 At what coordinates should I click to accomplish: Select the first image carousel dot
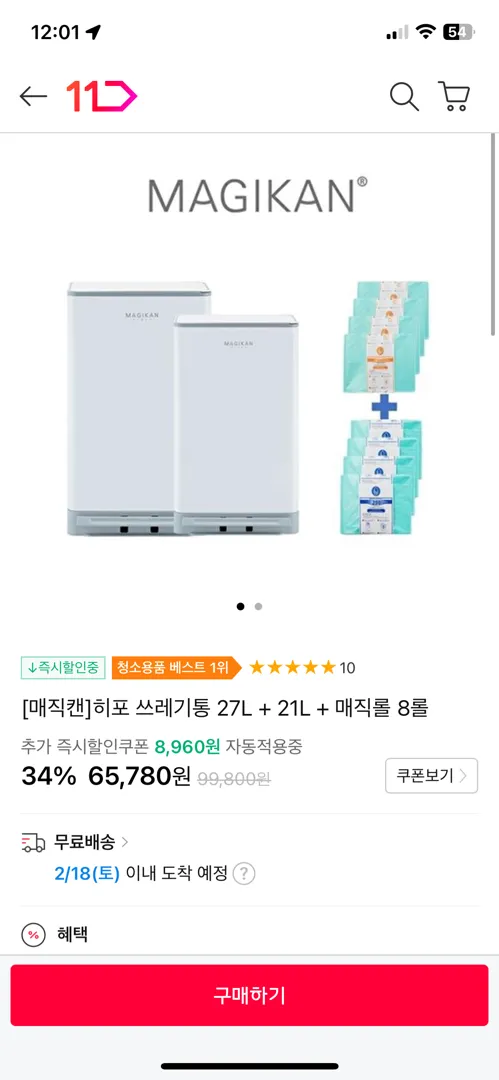[240, 606]
